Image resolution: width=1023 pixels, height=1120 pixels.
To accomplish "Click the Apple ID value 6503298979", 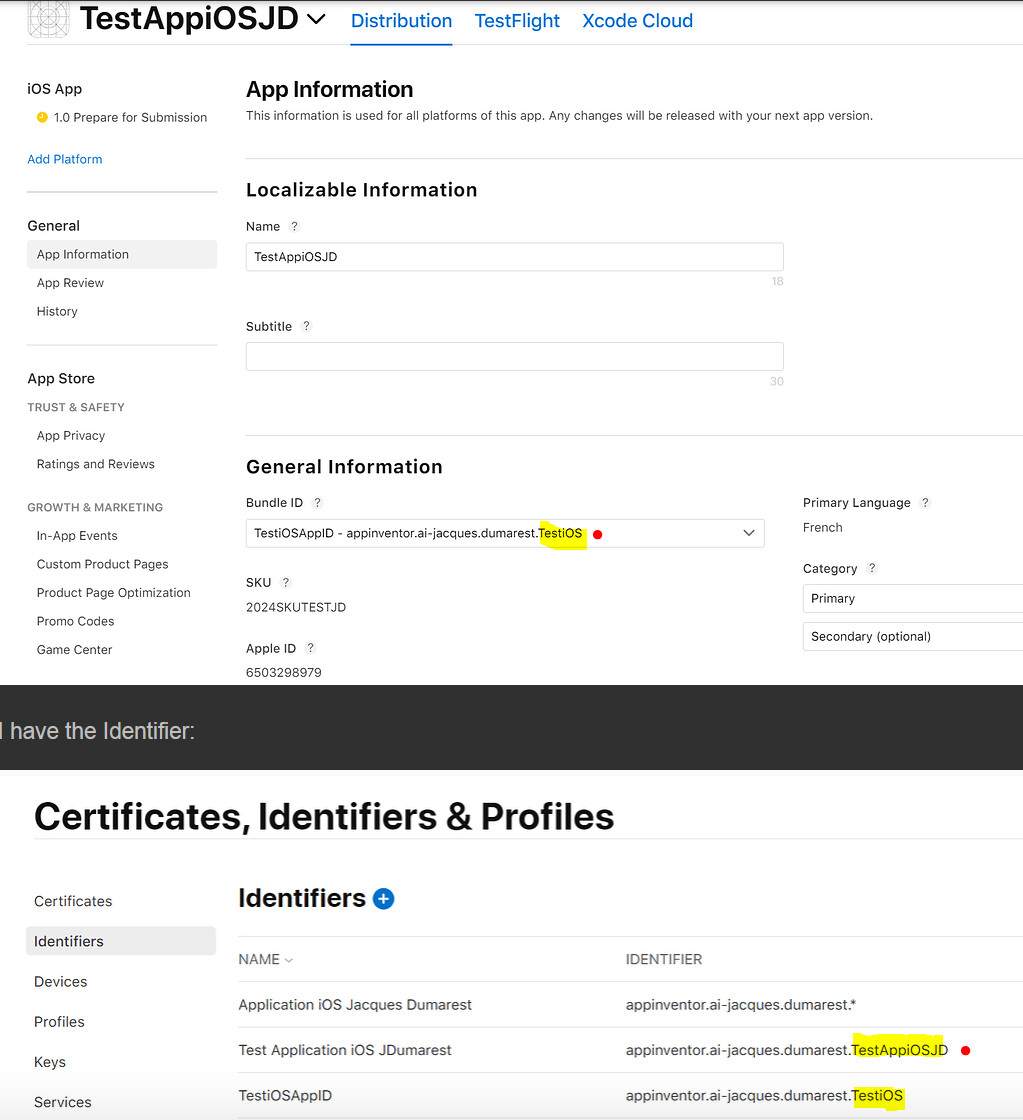I will 284,673.
